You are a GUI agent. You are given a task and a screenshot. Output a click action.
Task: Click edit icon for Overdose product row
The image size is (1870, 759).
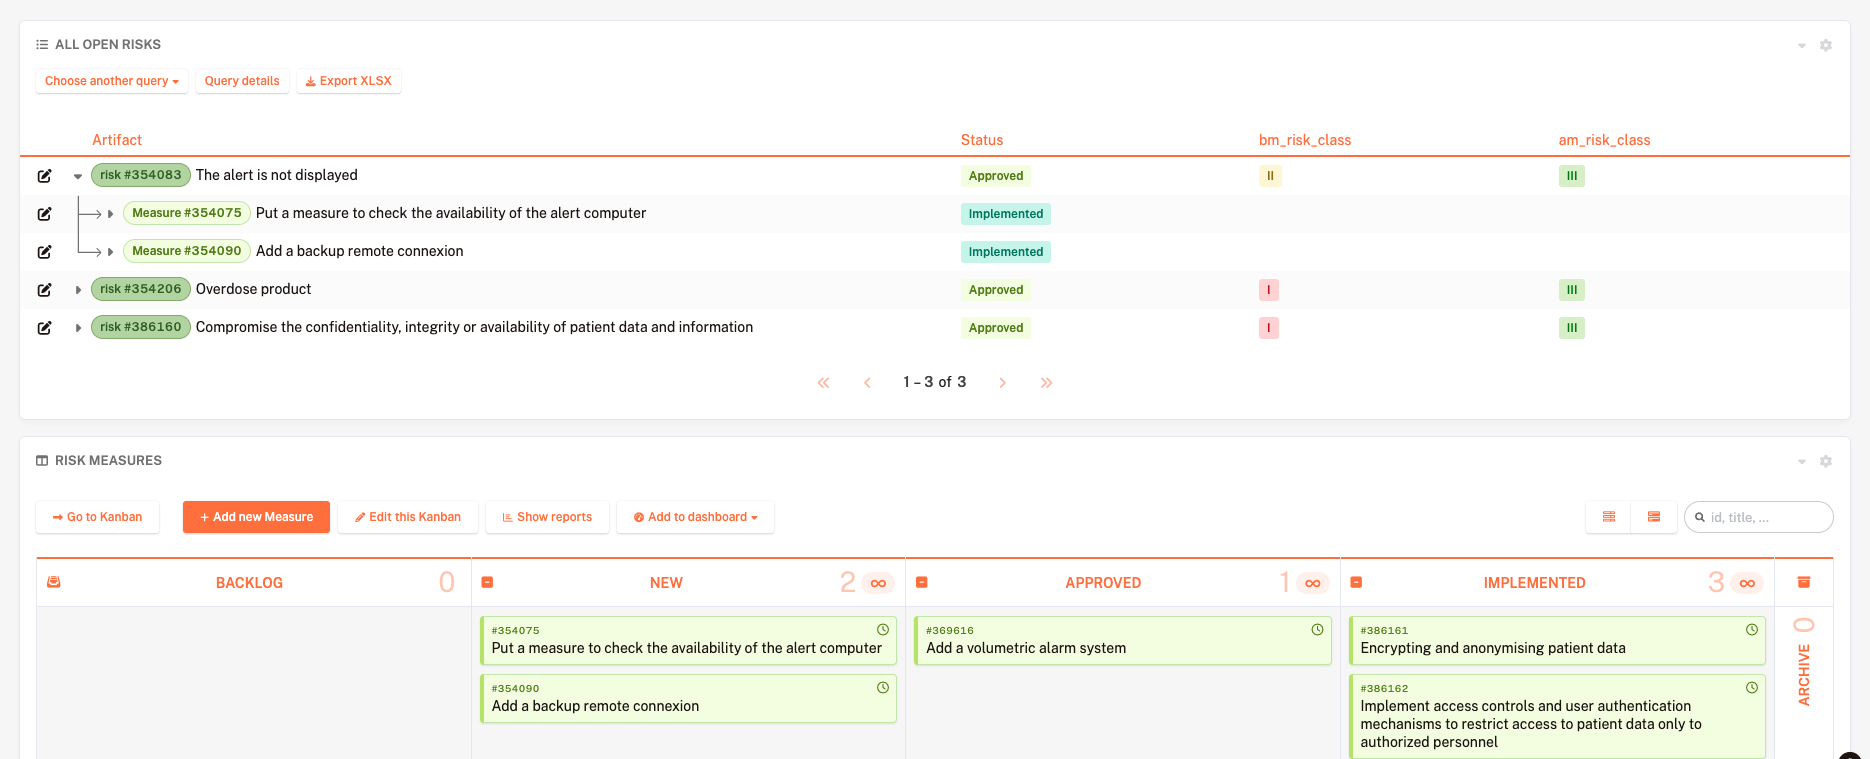point(44,290)
